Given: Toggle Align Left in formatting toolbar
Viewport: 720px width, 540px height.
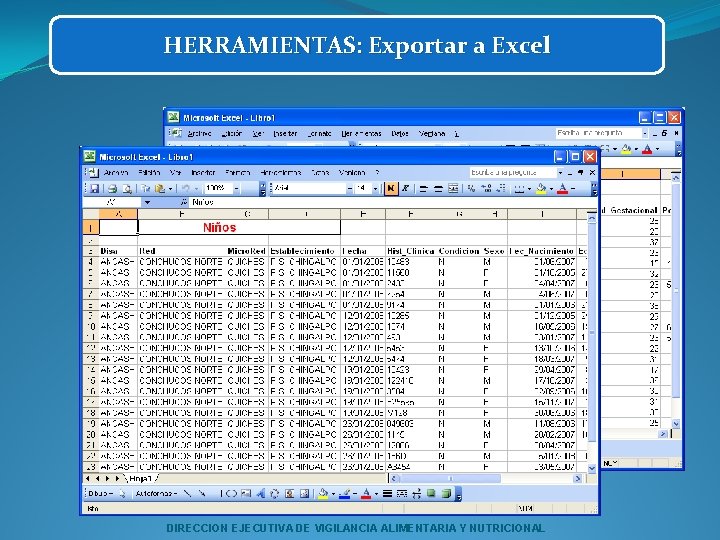Looking at the screenshot, I should (423, 188).
